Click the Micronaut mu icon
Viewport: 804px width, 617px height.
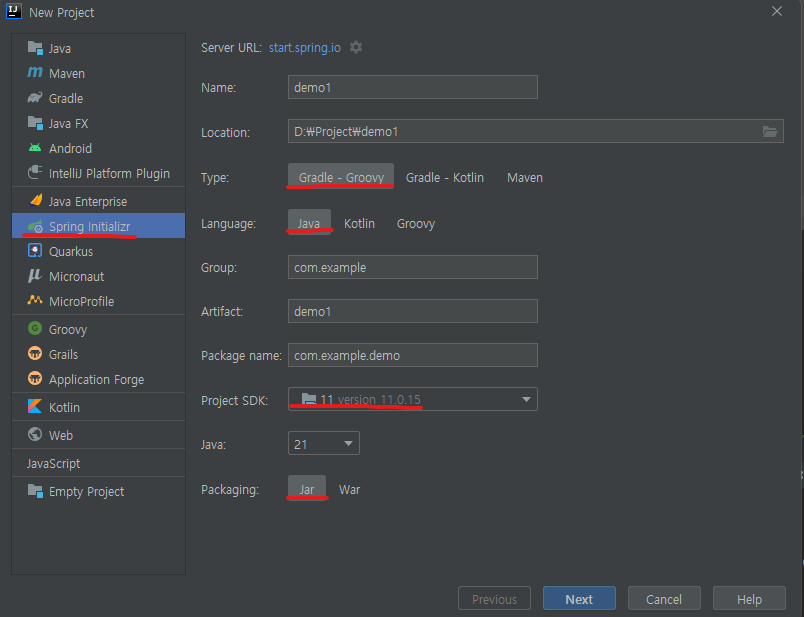tap(34, 276)
